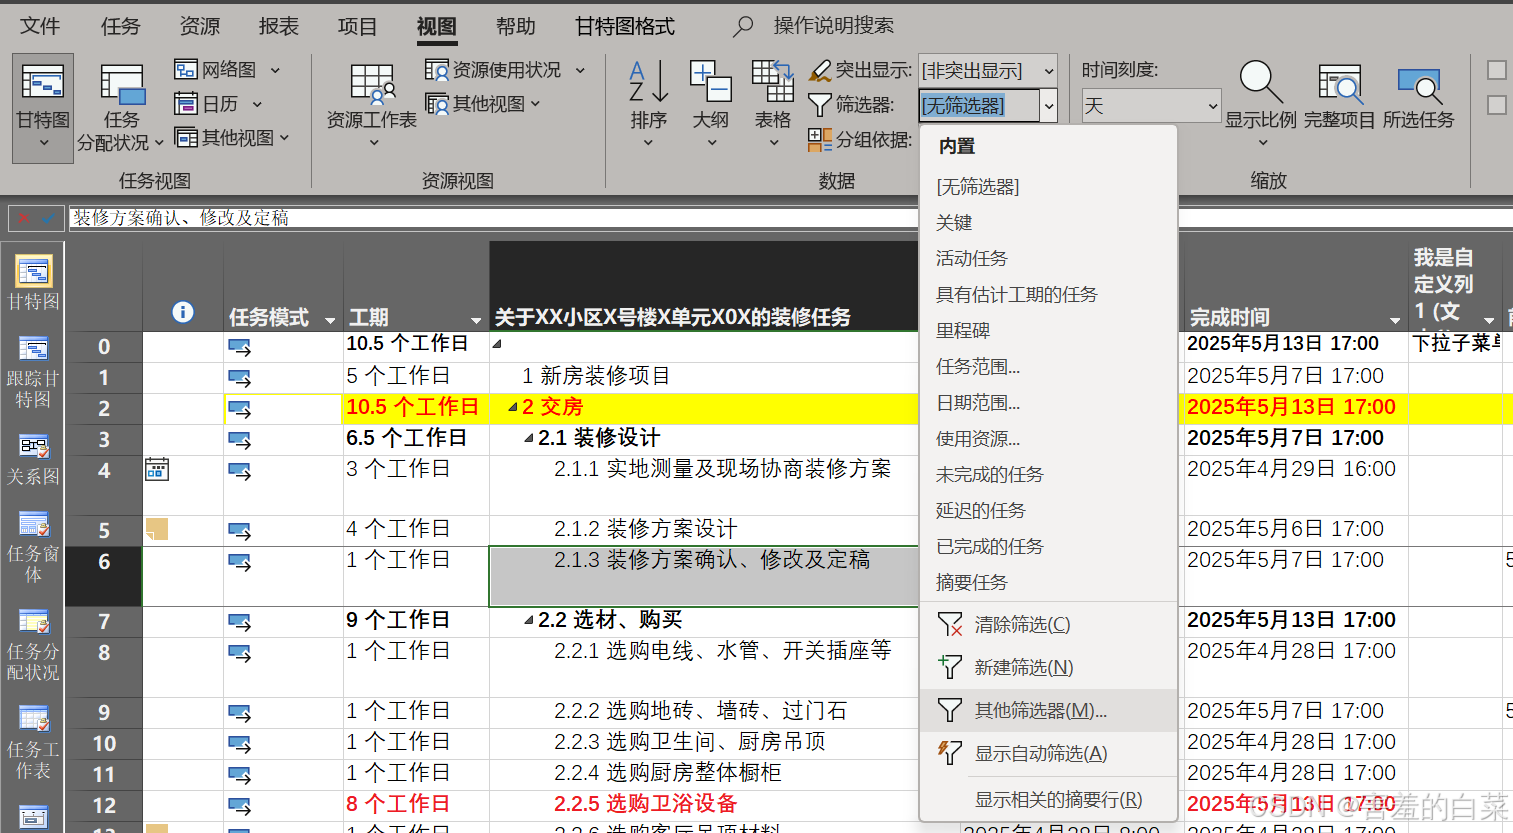Choose 使用资源... filter from the list
This screenshot has height=833, width=1513.
click(1048, 438)
